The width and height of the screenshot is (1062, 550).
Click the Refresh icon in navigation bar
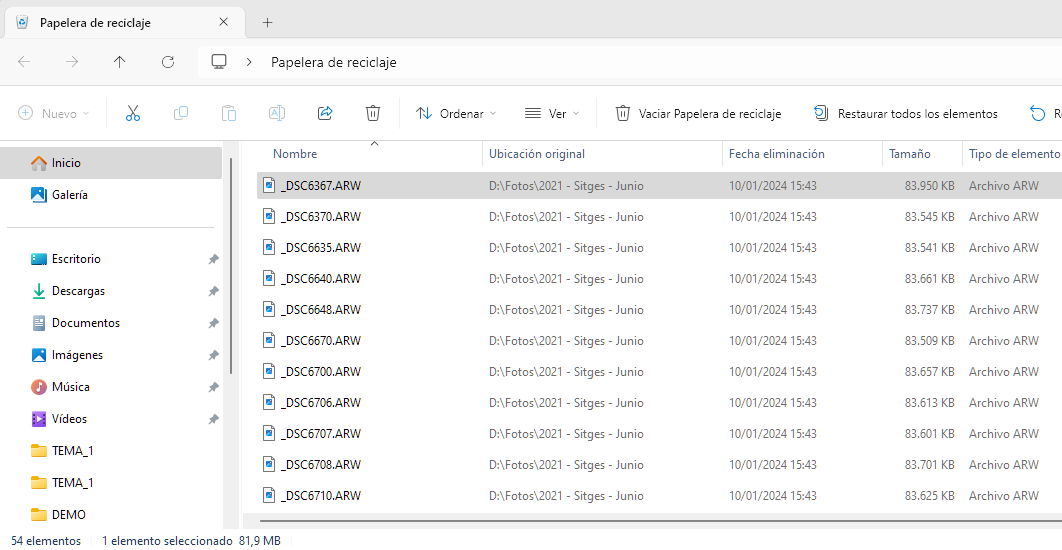(168, 62)
